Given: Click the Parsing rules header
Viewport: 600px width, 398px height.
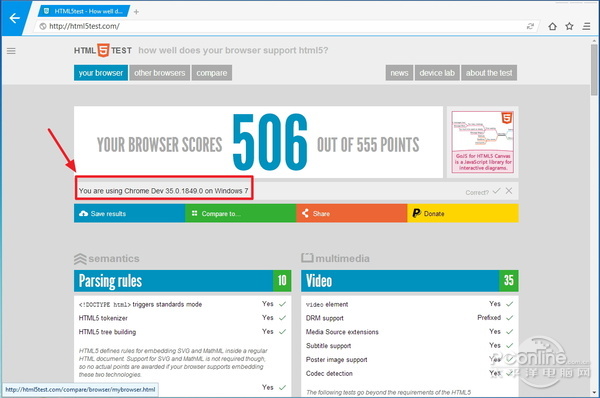Looking at the screenshot, I should click(x=183, y=281).
